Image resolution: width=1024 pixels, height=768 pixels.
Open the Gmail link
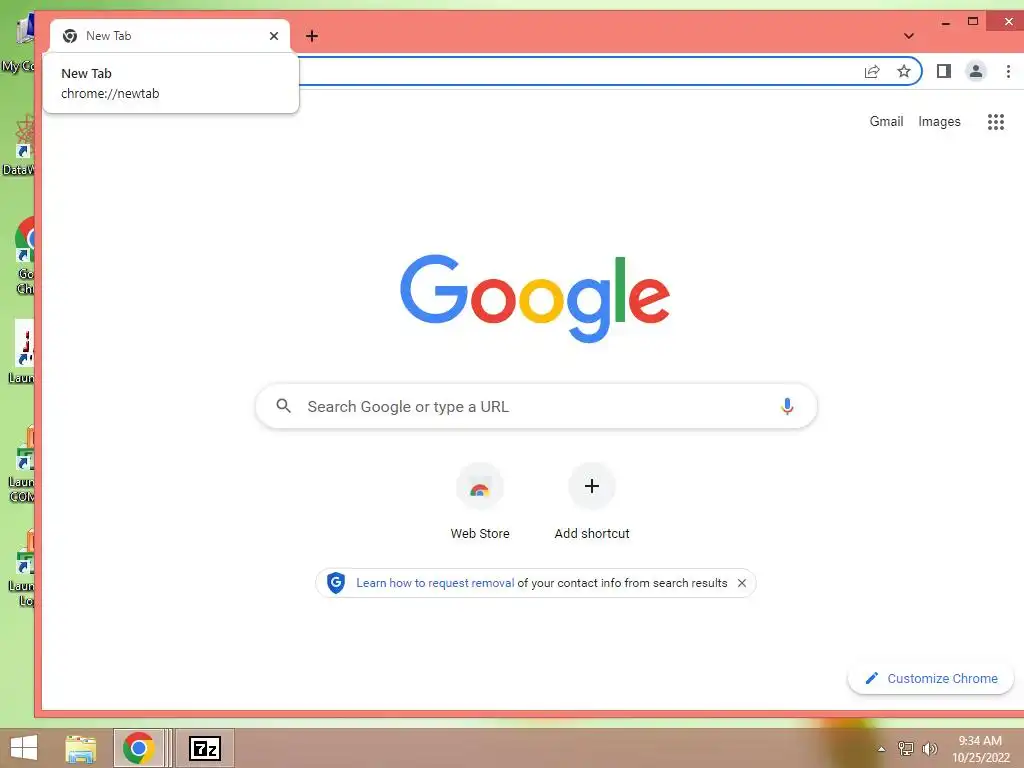[886, 121]
